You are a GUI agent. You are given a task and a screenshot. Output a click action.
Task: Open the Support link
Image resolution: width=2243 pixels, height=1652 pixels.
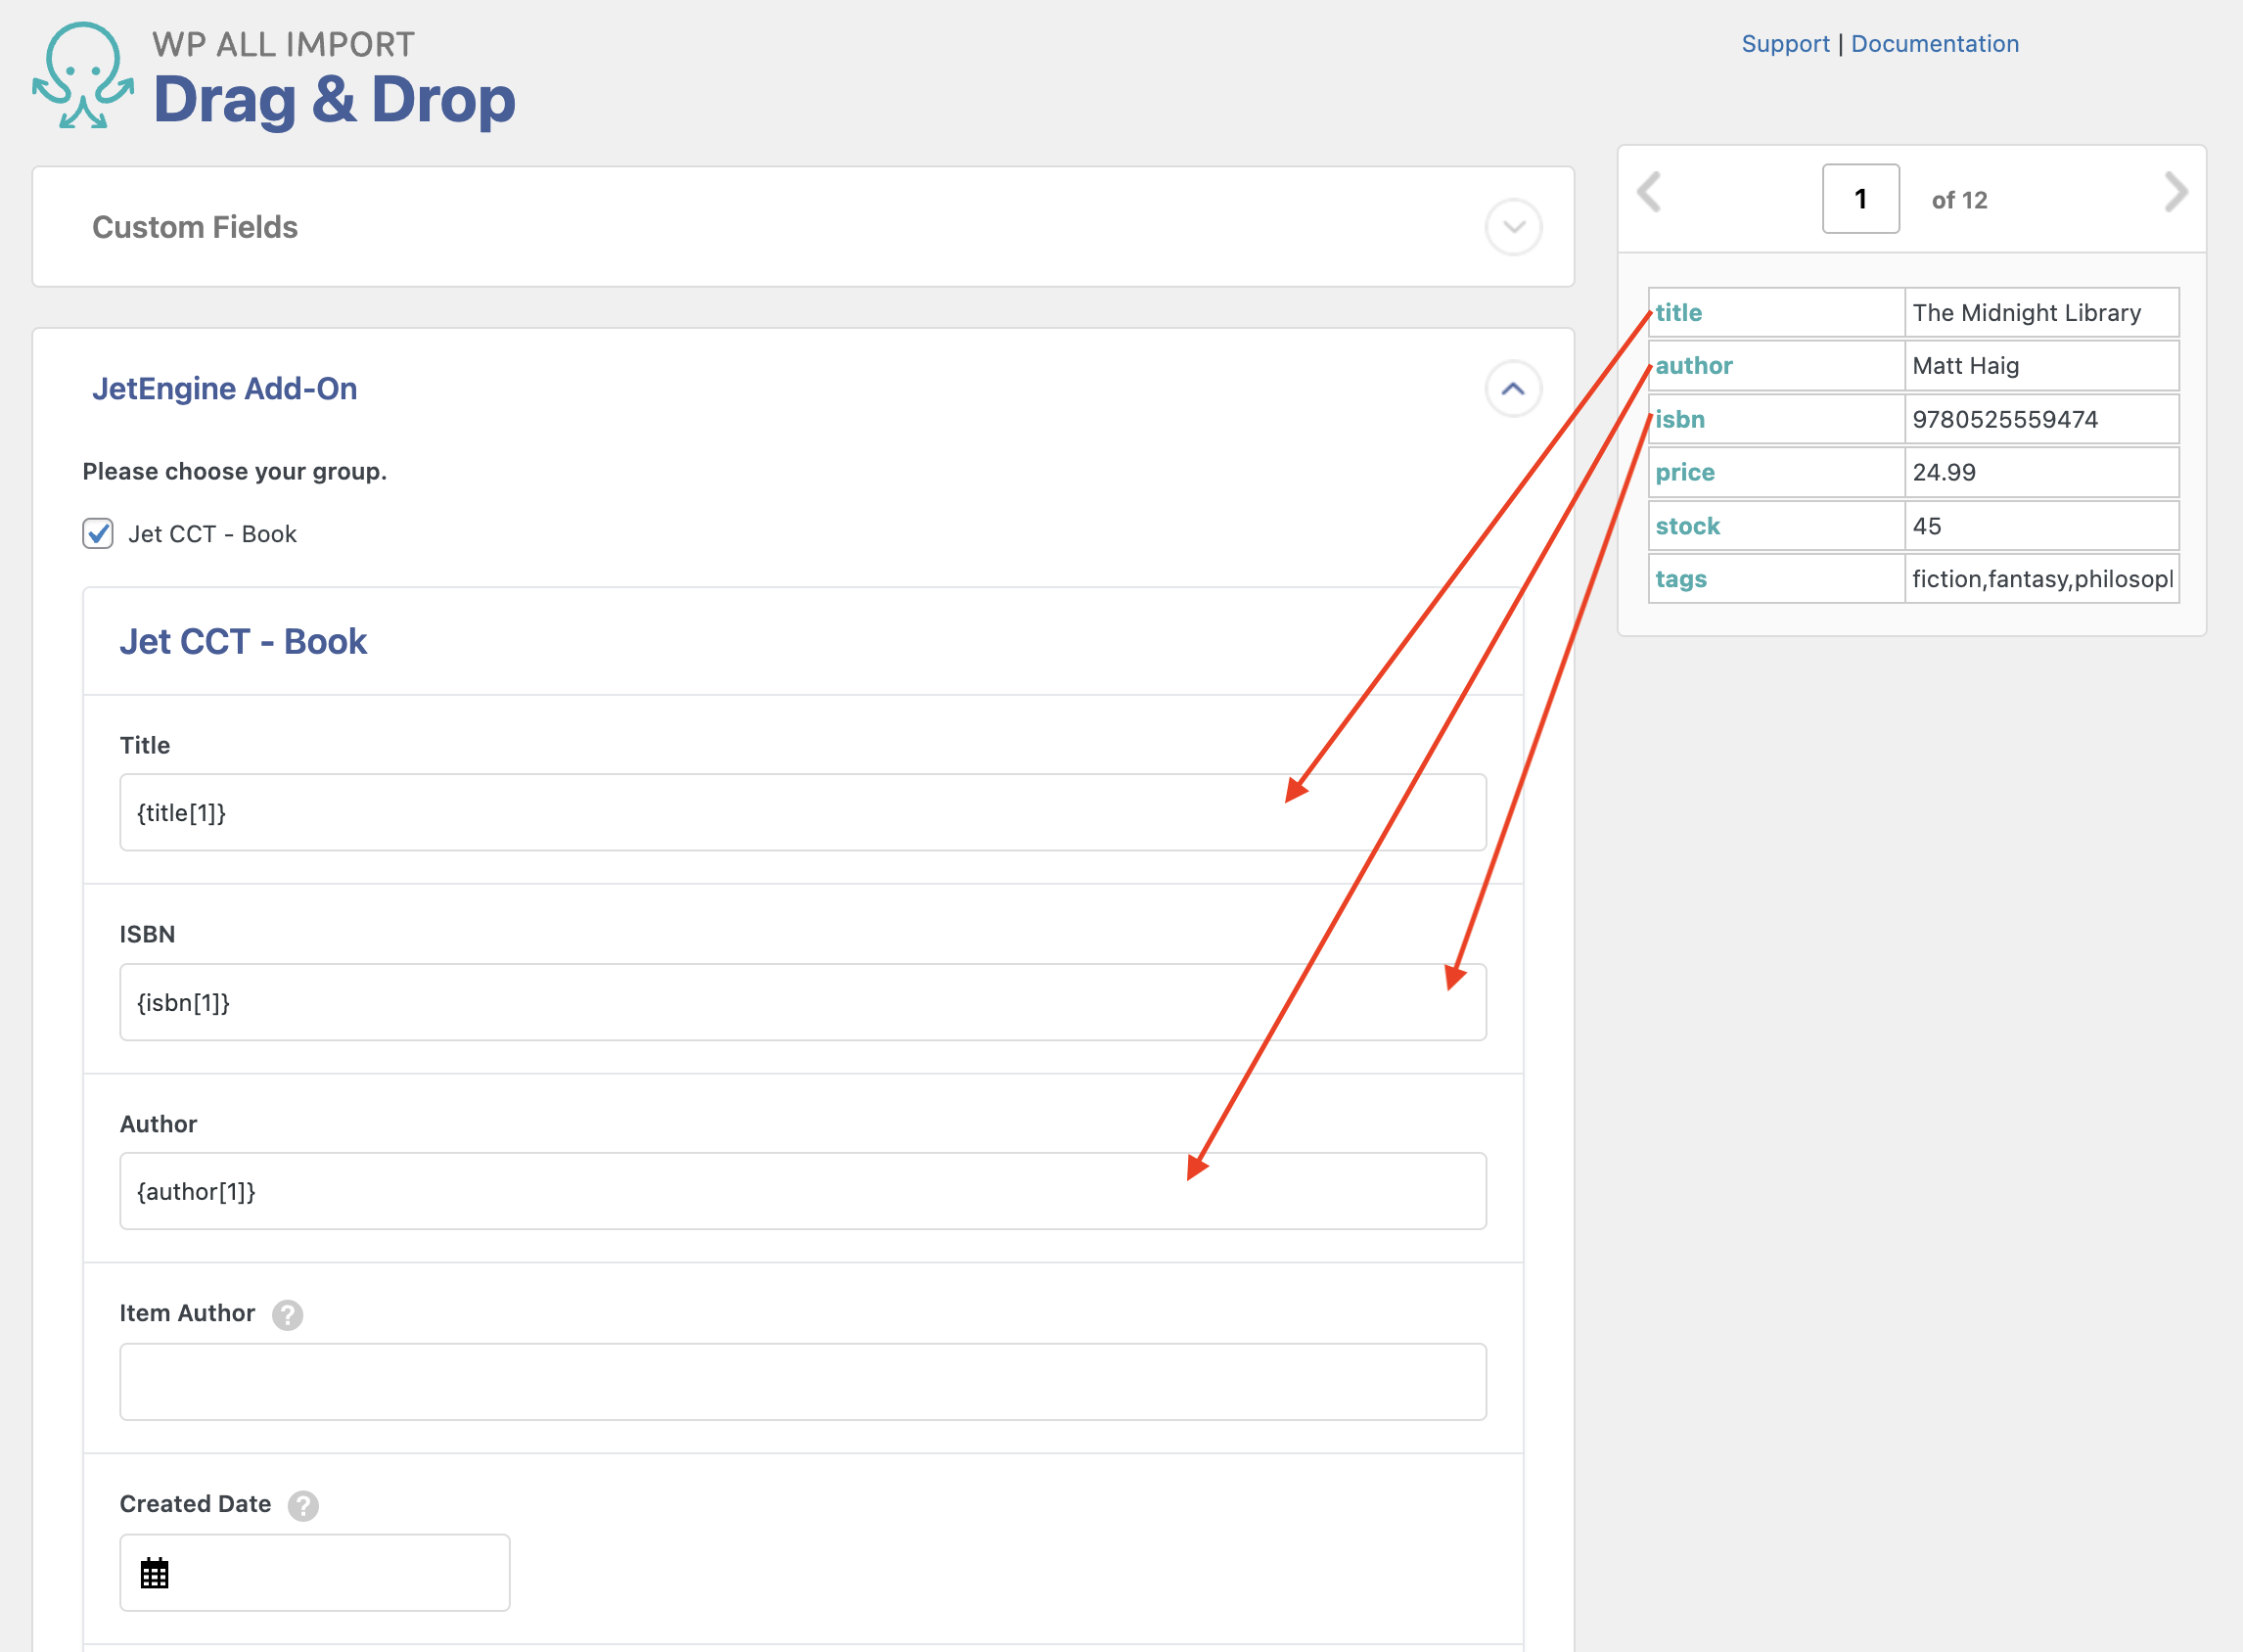pyautogui.click(x=1785, y=44)
